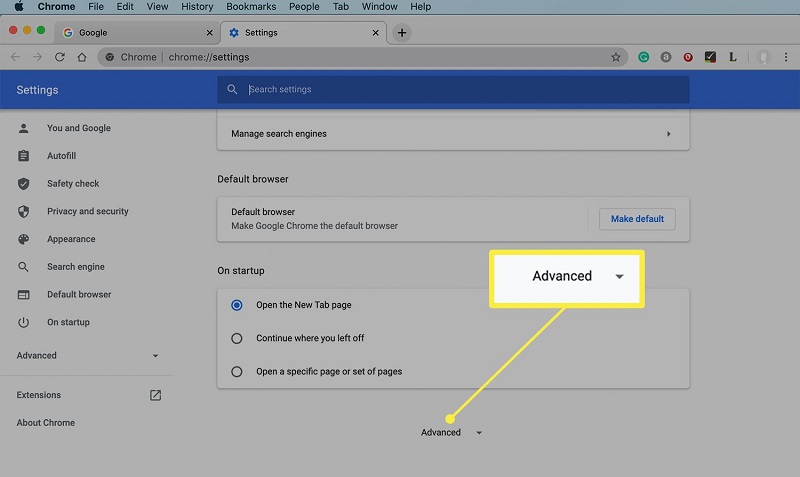
Task: Open the Help menu
Action: pyautogui.click(x=420, y=7)
